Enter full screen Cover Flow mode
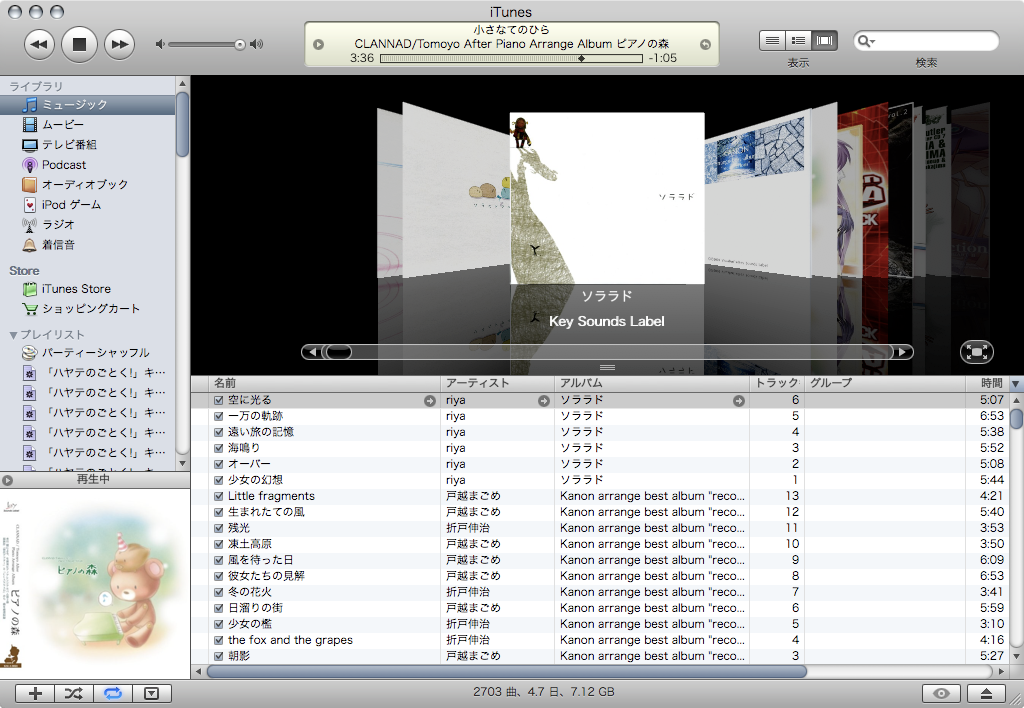This screenshot has height=708, width=1024. 977,352
